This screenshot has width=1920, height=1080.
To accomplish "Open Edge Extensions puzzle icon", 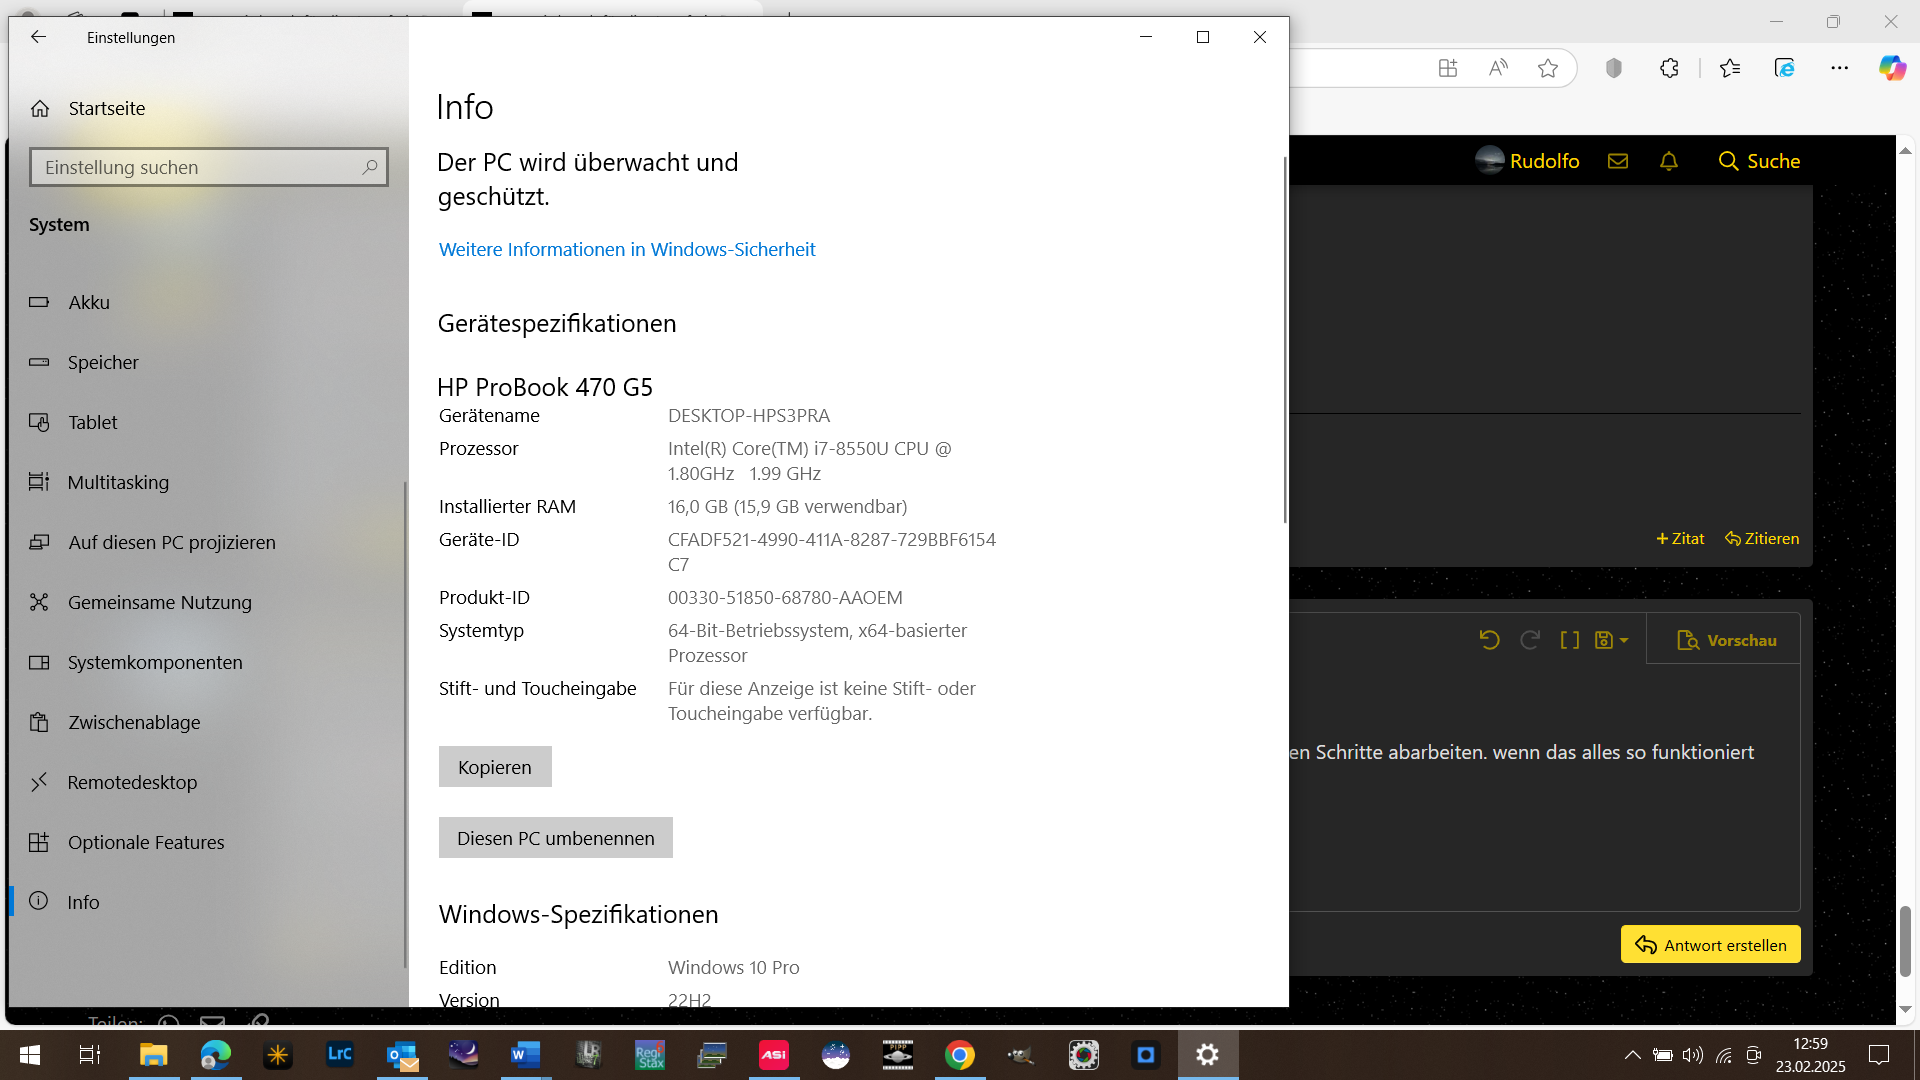I will [1669, 68].
